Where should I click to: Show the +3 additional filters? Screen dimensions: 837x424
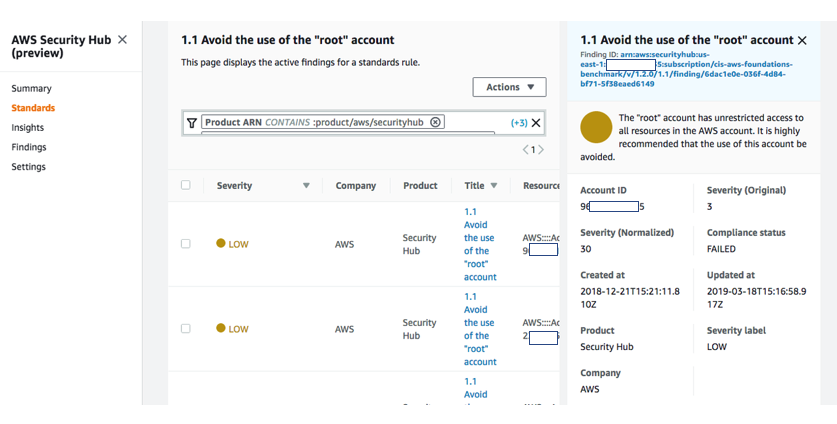tap(519, 123)
